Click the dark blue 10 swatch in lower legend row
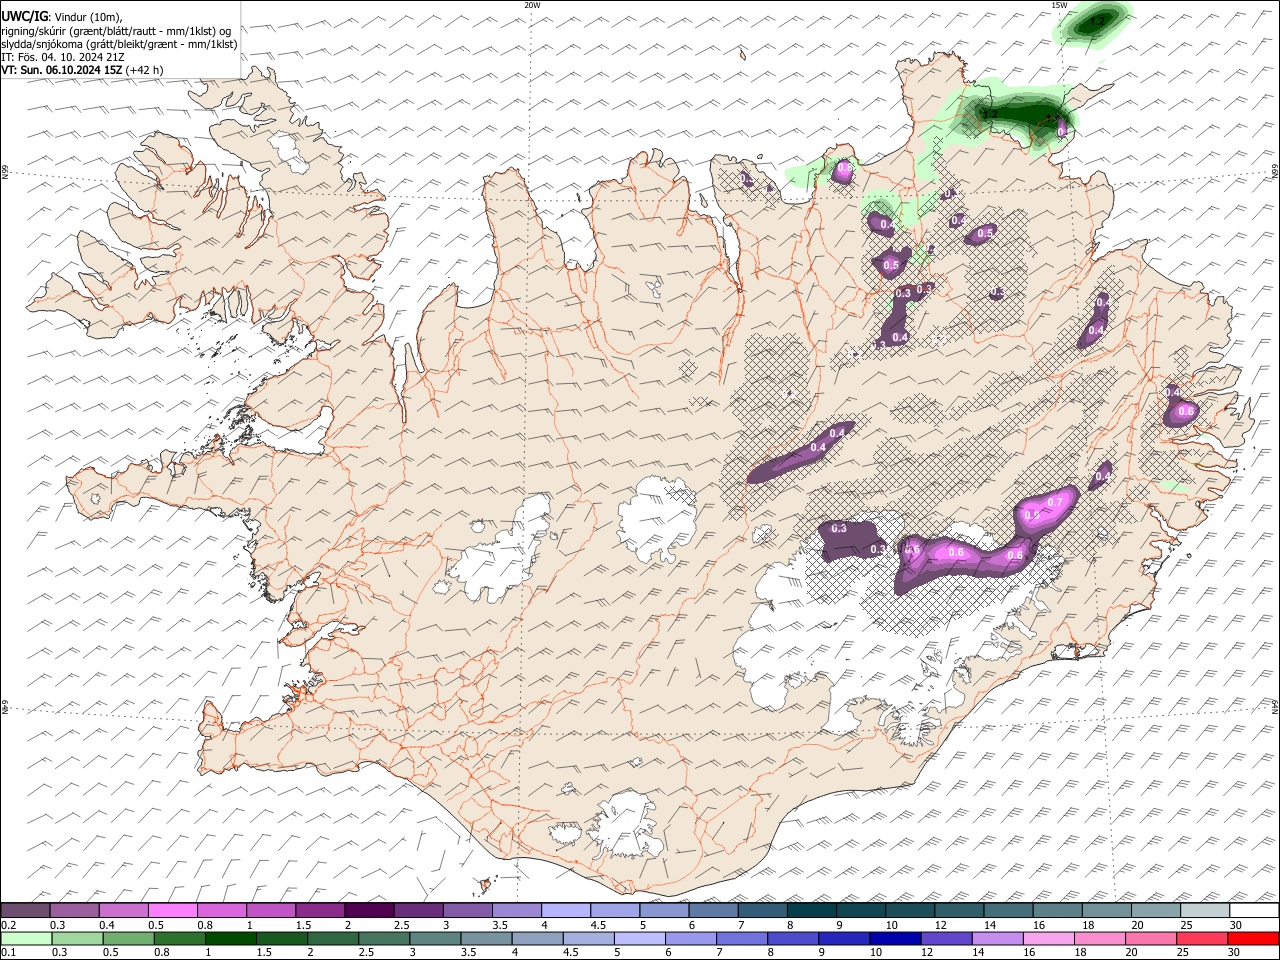The width and height of the screenshot is (1280, 960). click(x=894, y=939)
